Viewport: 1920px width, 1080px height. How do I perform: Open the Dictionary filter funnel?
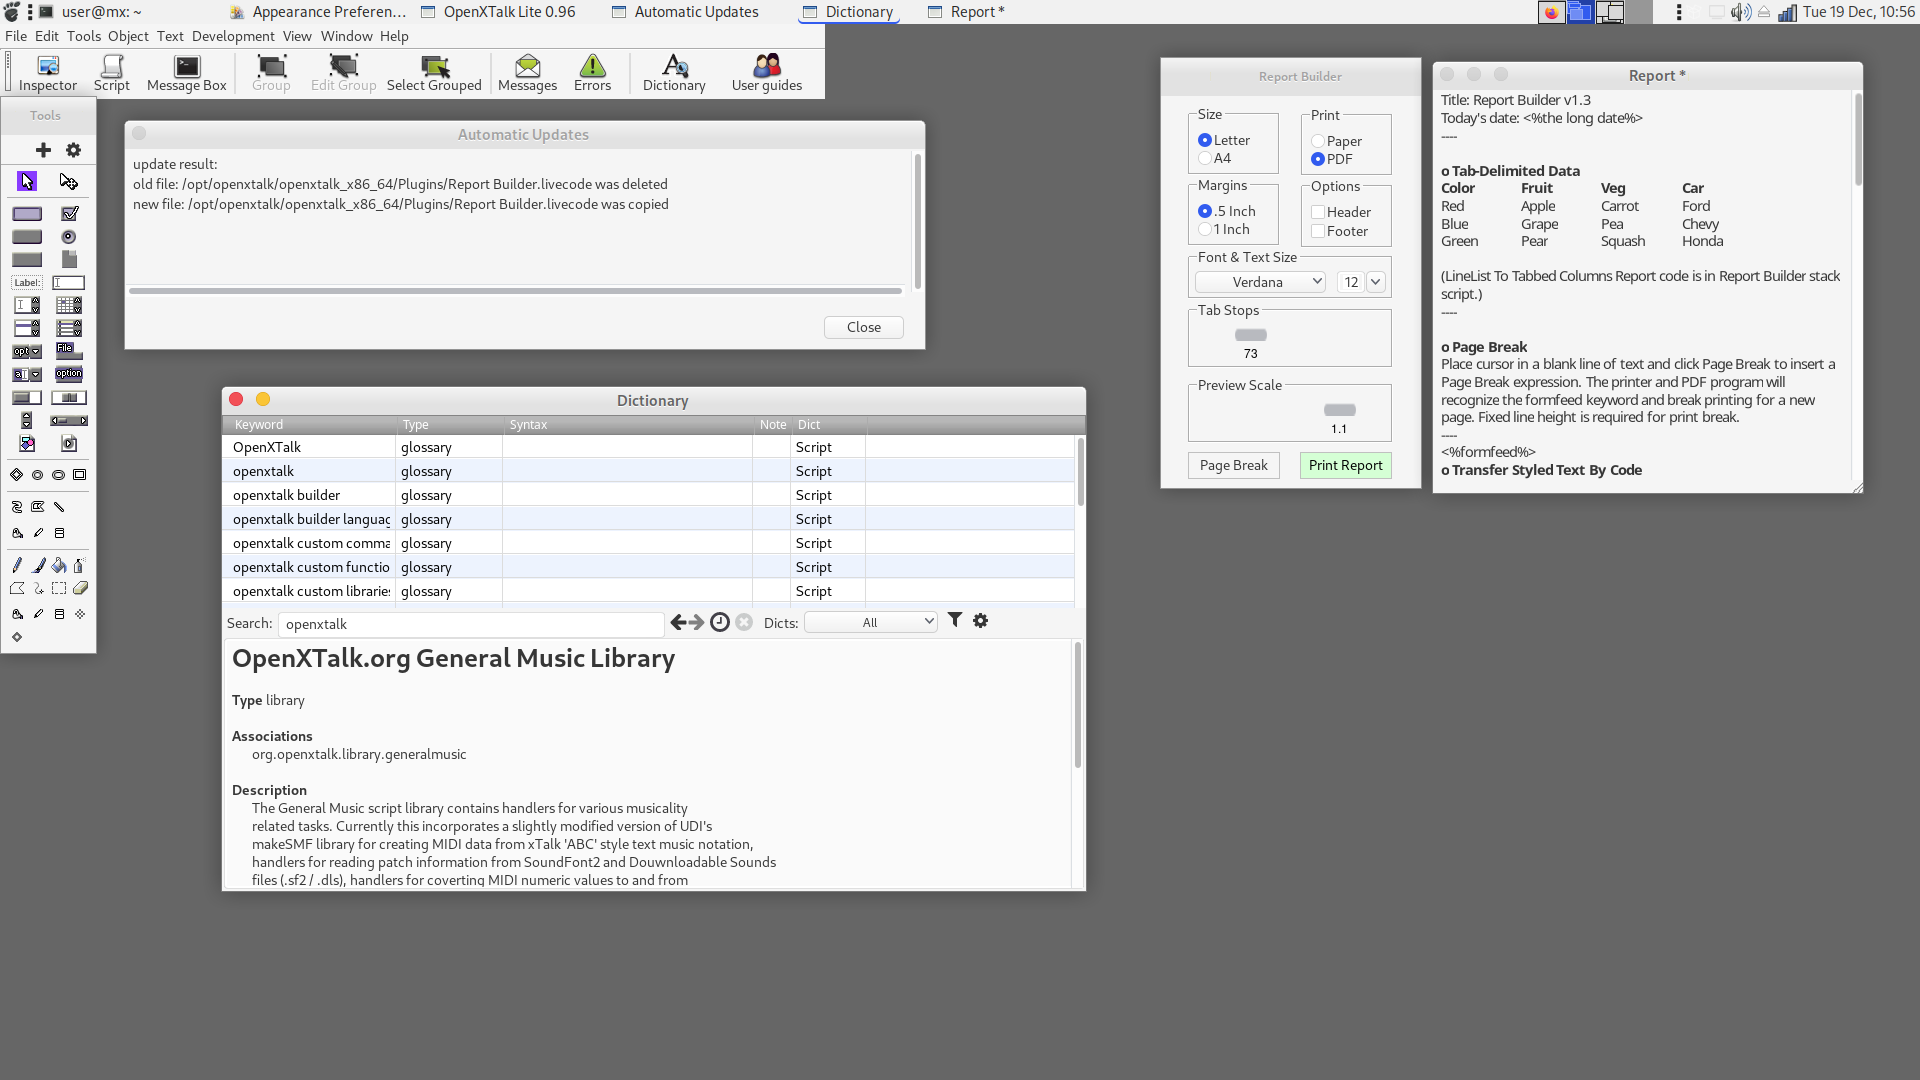955,621
